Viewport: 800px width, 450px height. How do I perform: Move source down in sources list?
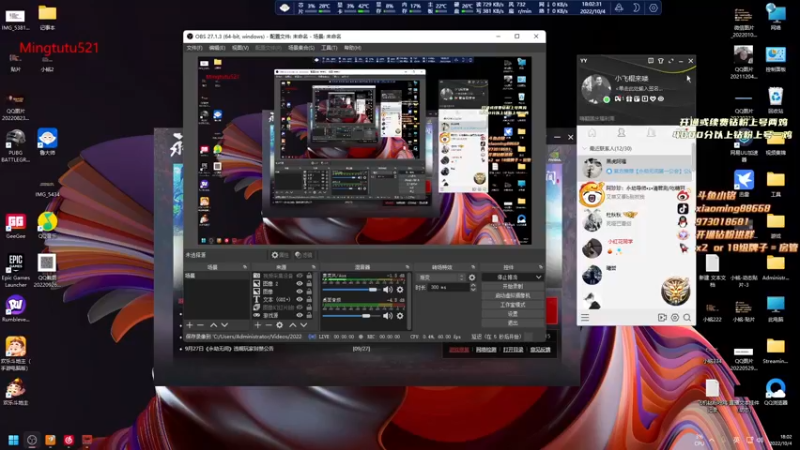click(304, 325)
